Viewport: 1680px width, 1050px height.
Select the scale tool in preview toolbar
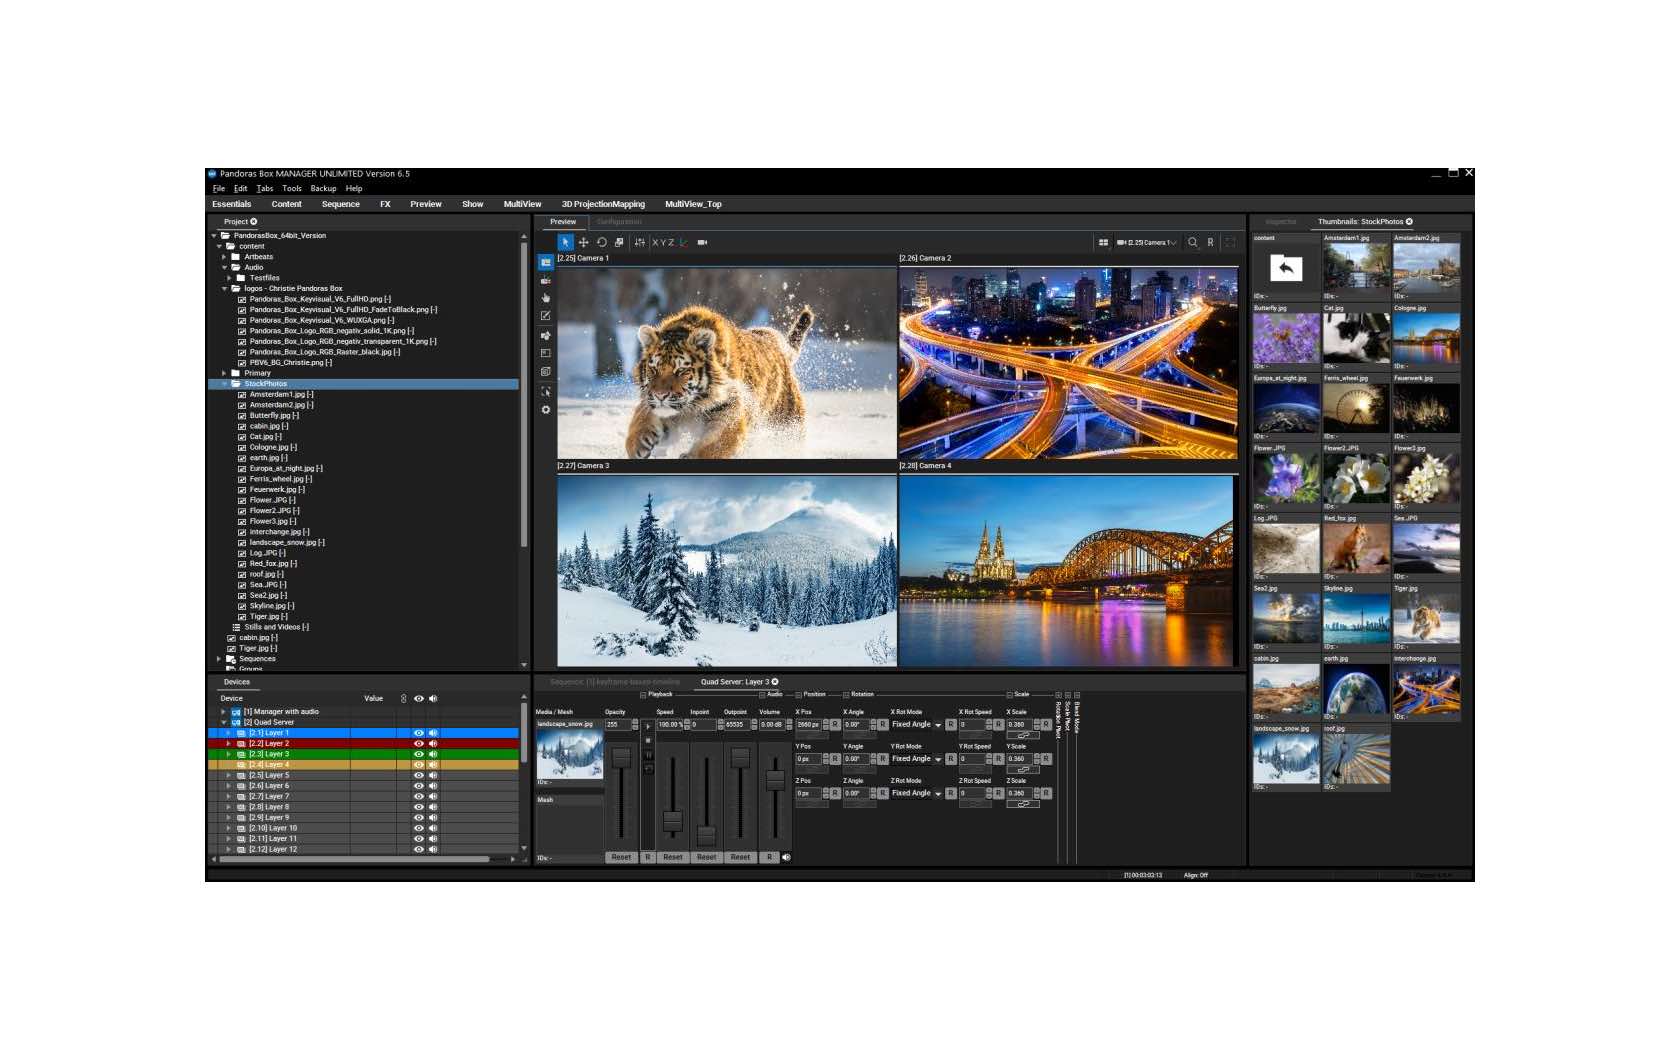coord(619,242)
